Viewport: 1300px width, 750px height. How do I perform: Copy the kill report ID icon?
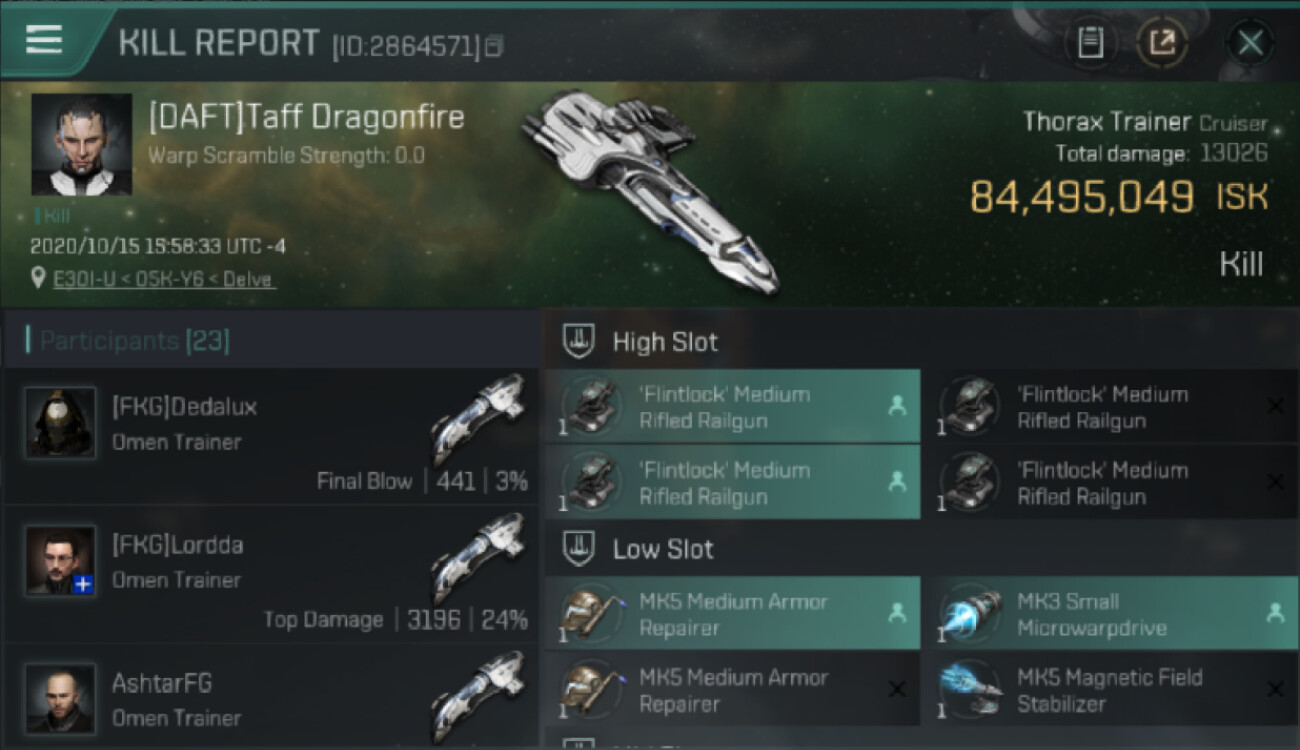(495, 46)
